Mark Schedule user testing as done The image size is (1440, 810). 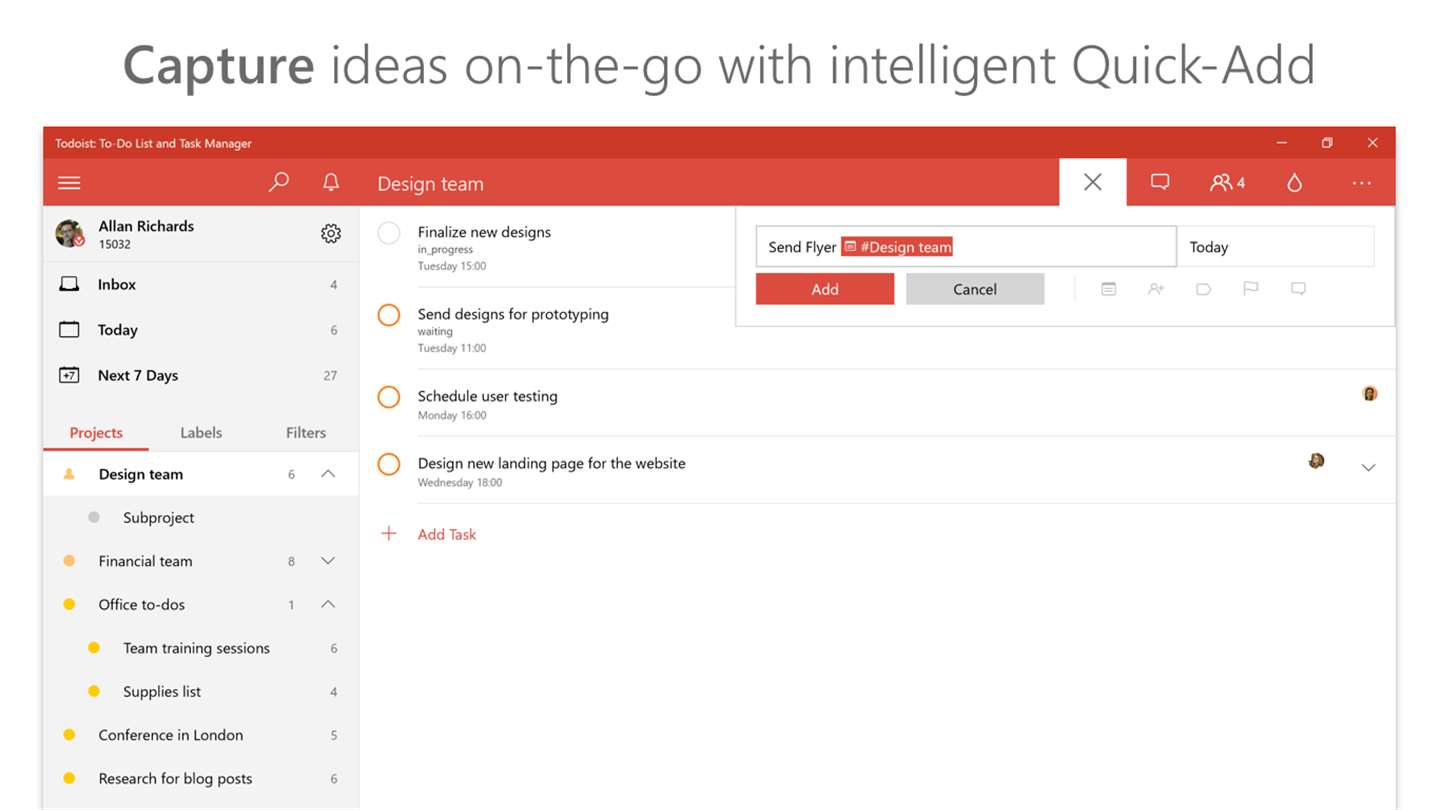(389, 397)
